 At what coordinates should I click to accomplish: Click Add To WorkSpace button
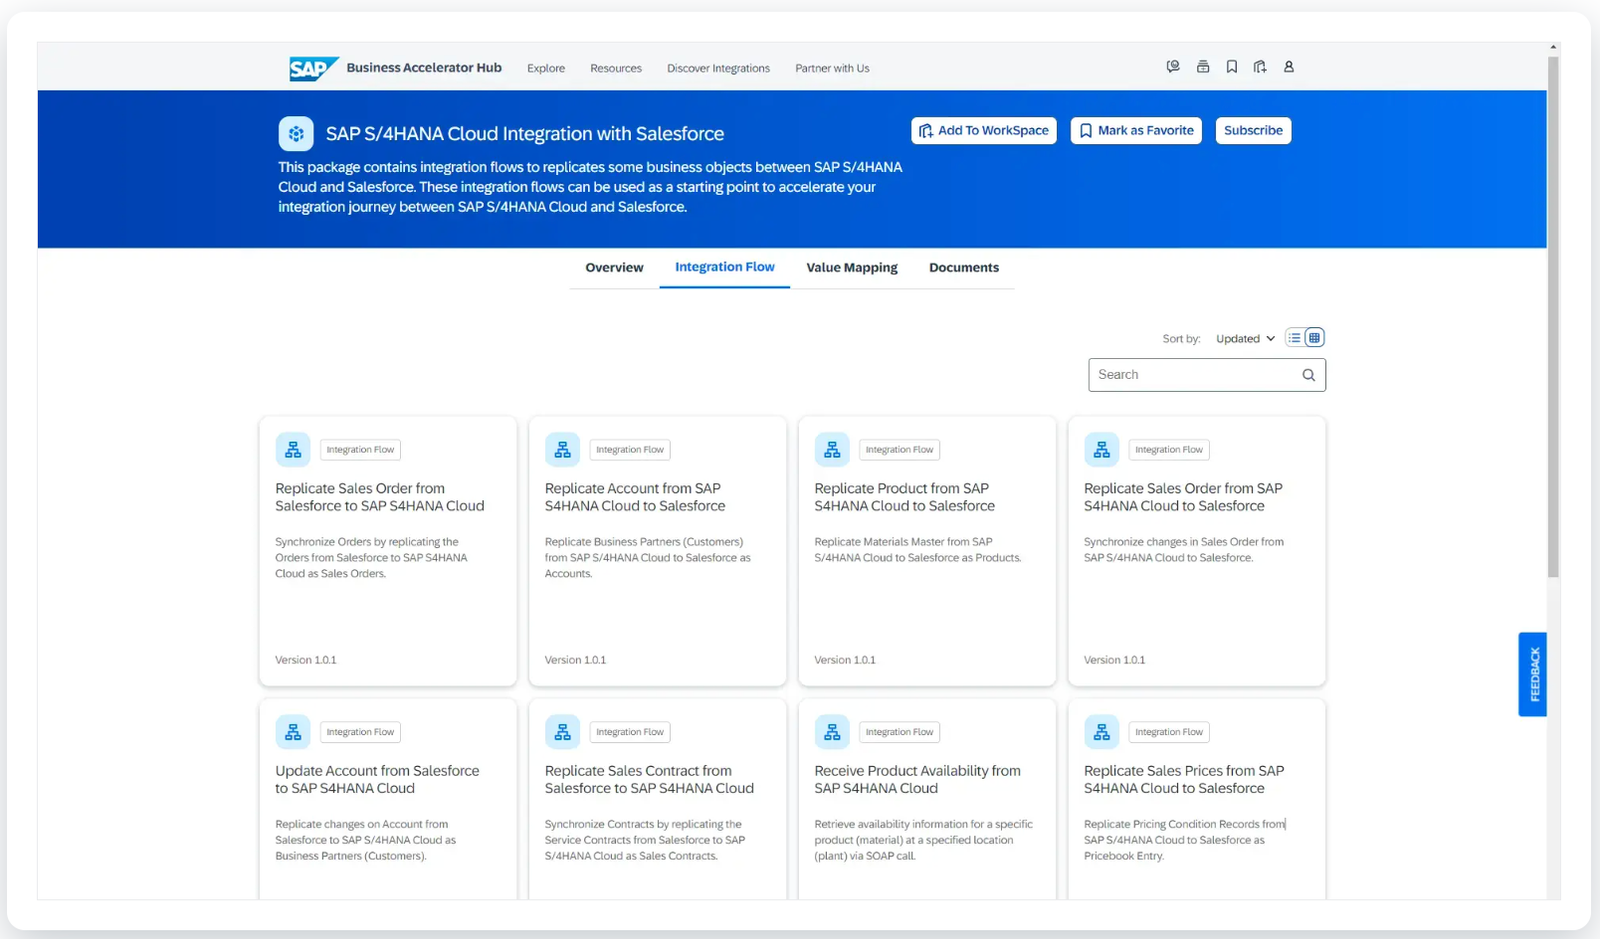click(x=984, y=131)
